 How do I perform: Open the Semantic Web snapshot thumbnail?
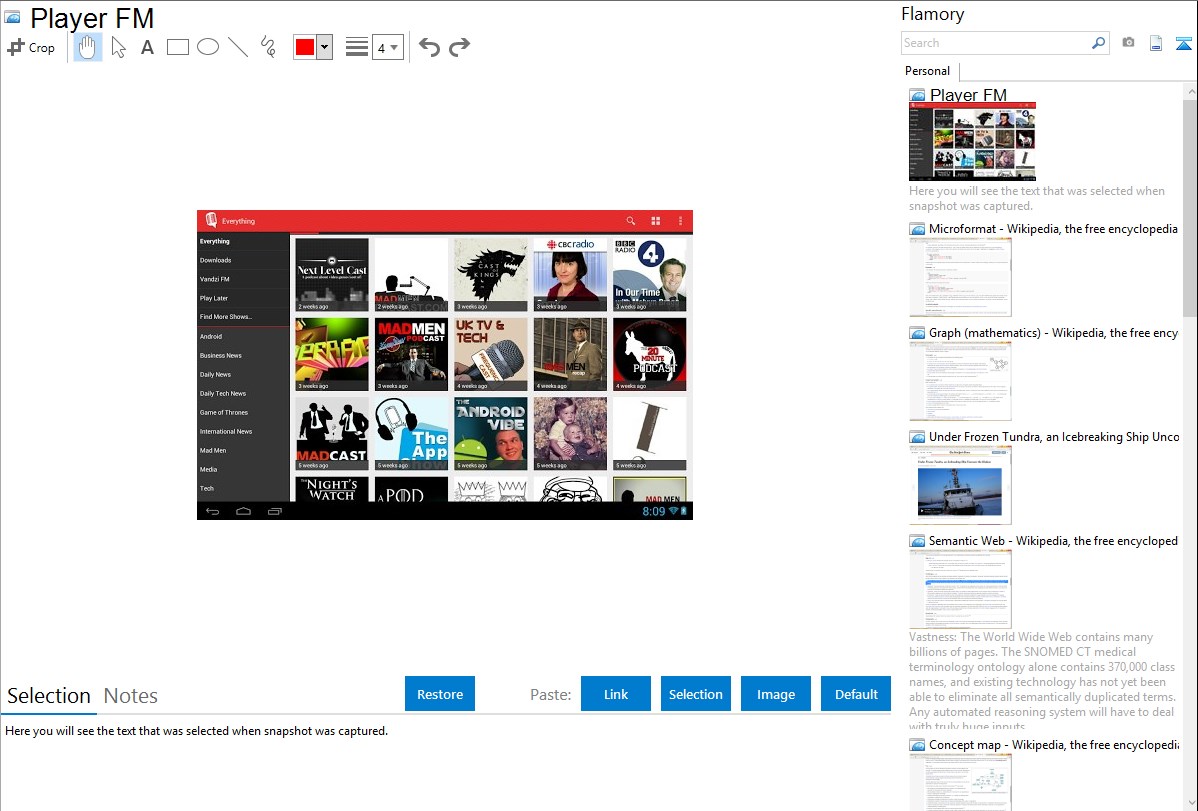click(960, 589)
